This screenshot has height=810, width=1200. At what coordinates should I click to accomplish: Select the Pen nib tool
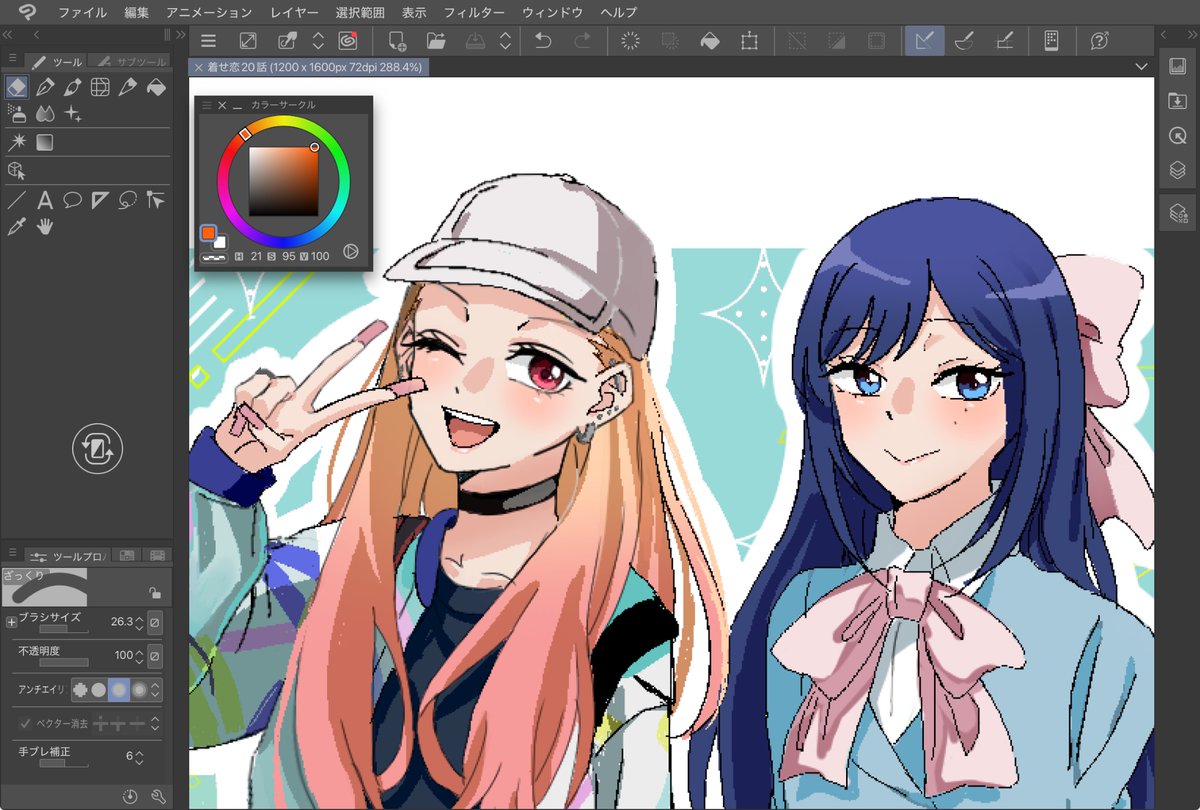(45, 87)
